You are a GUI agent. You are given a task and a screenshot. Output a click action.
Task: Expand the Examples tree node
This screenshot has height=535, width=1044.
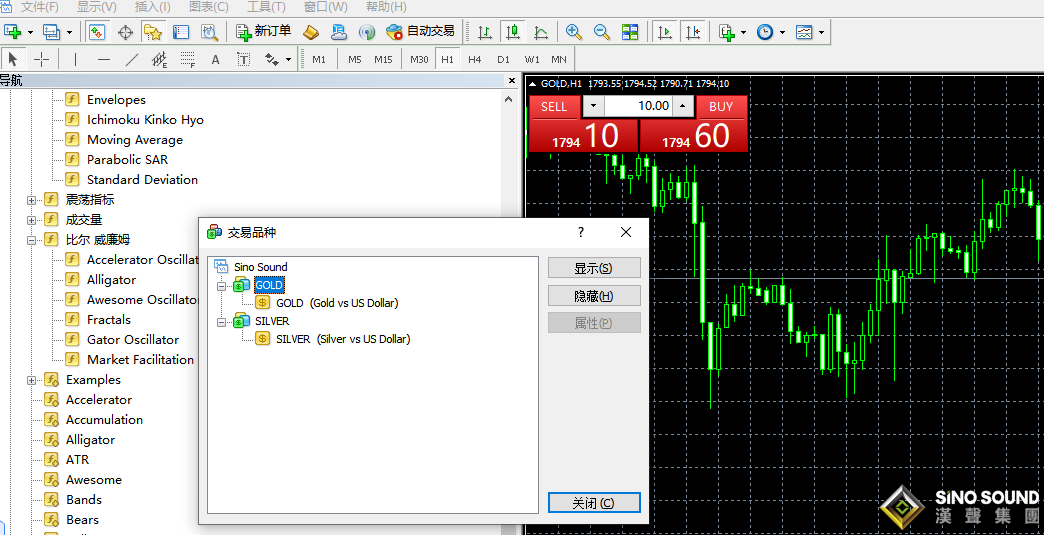[x=31, y=380]
